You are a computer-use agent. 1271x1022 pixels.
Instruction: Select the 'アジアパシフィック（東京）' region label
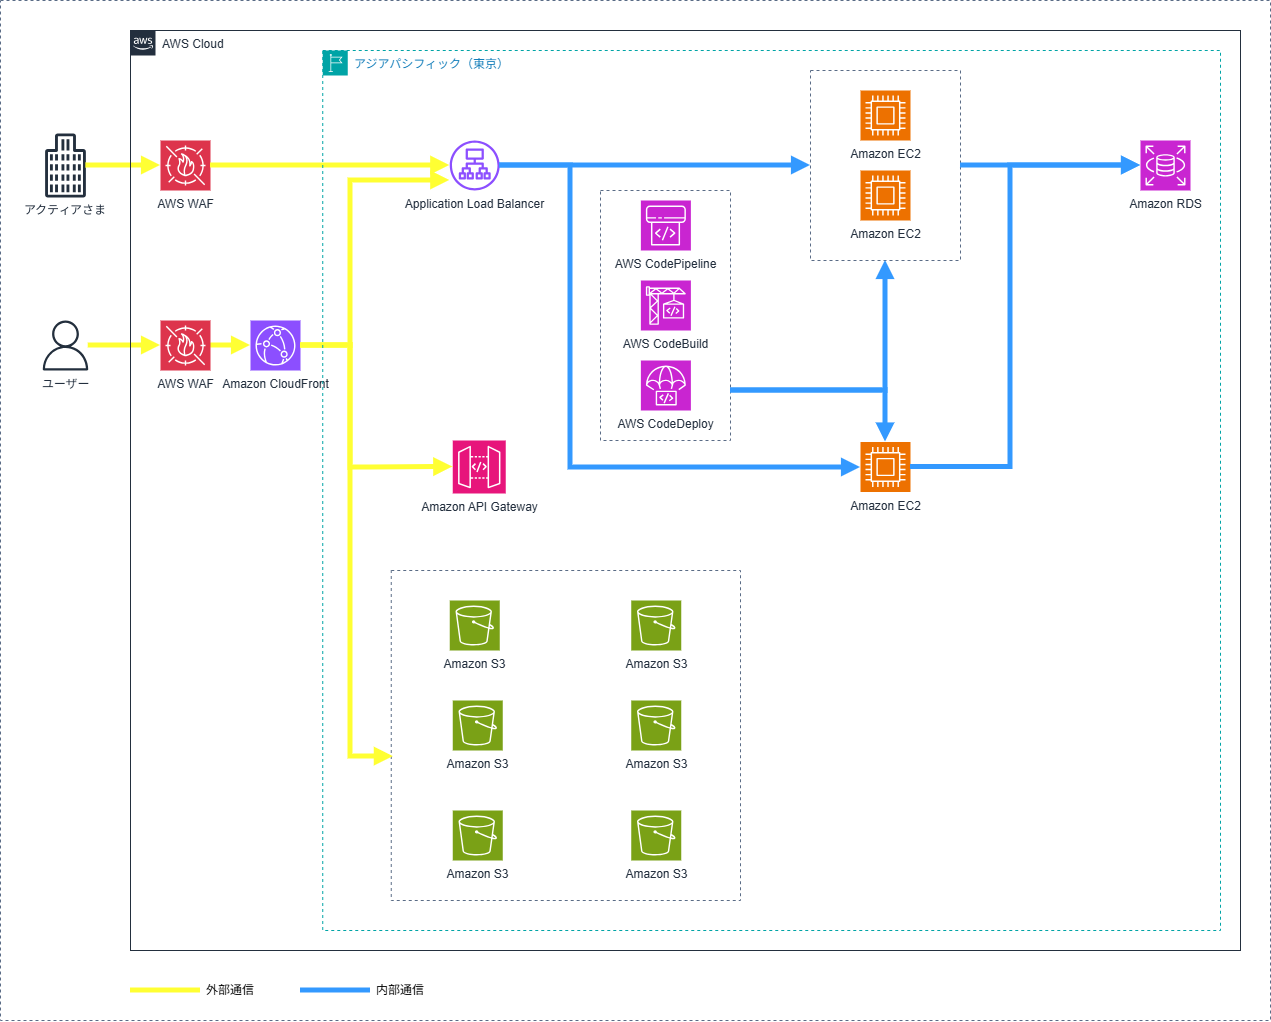431,63
